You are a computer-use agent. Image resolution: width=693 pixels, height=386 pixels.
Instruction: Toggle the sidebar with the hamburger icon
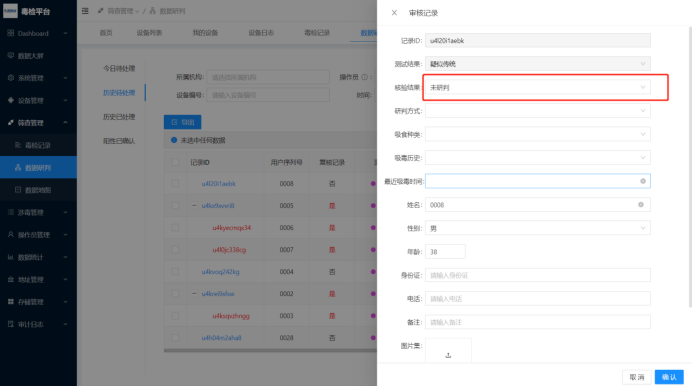click(x=85, y=11)
